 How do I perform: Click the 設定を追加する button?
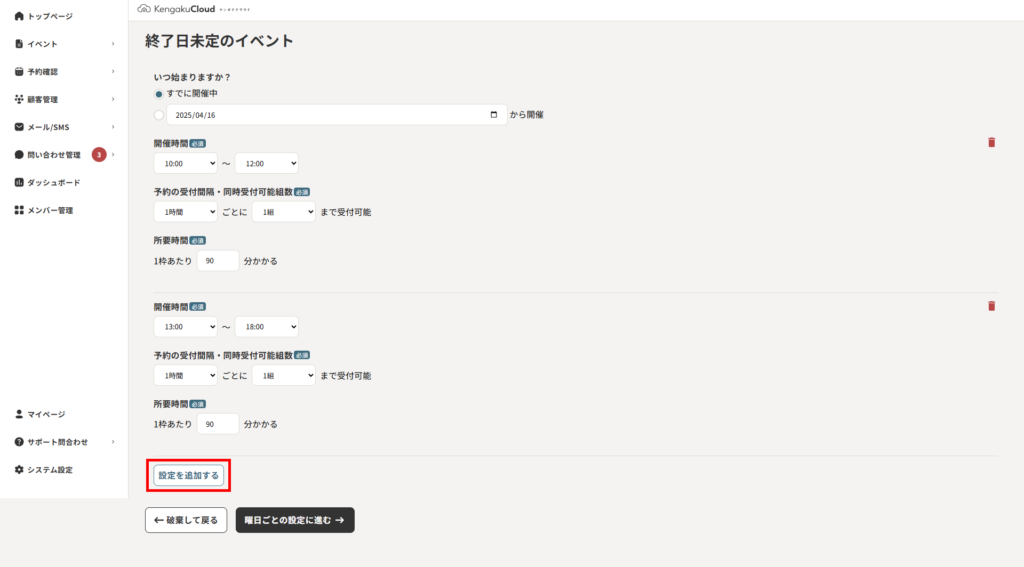tap(189, 476)
